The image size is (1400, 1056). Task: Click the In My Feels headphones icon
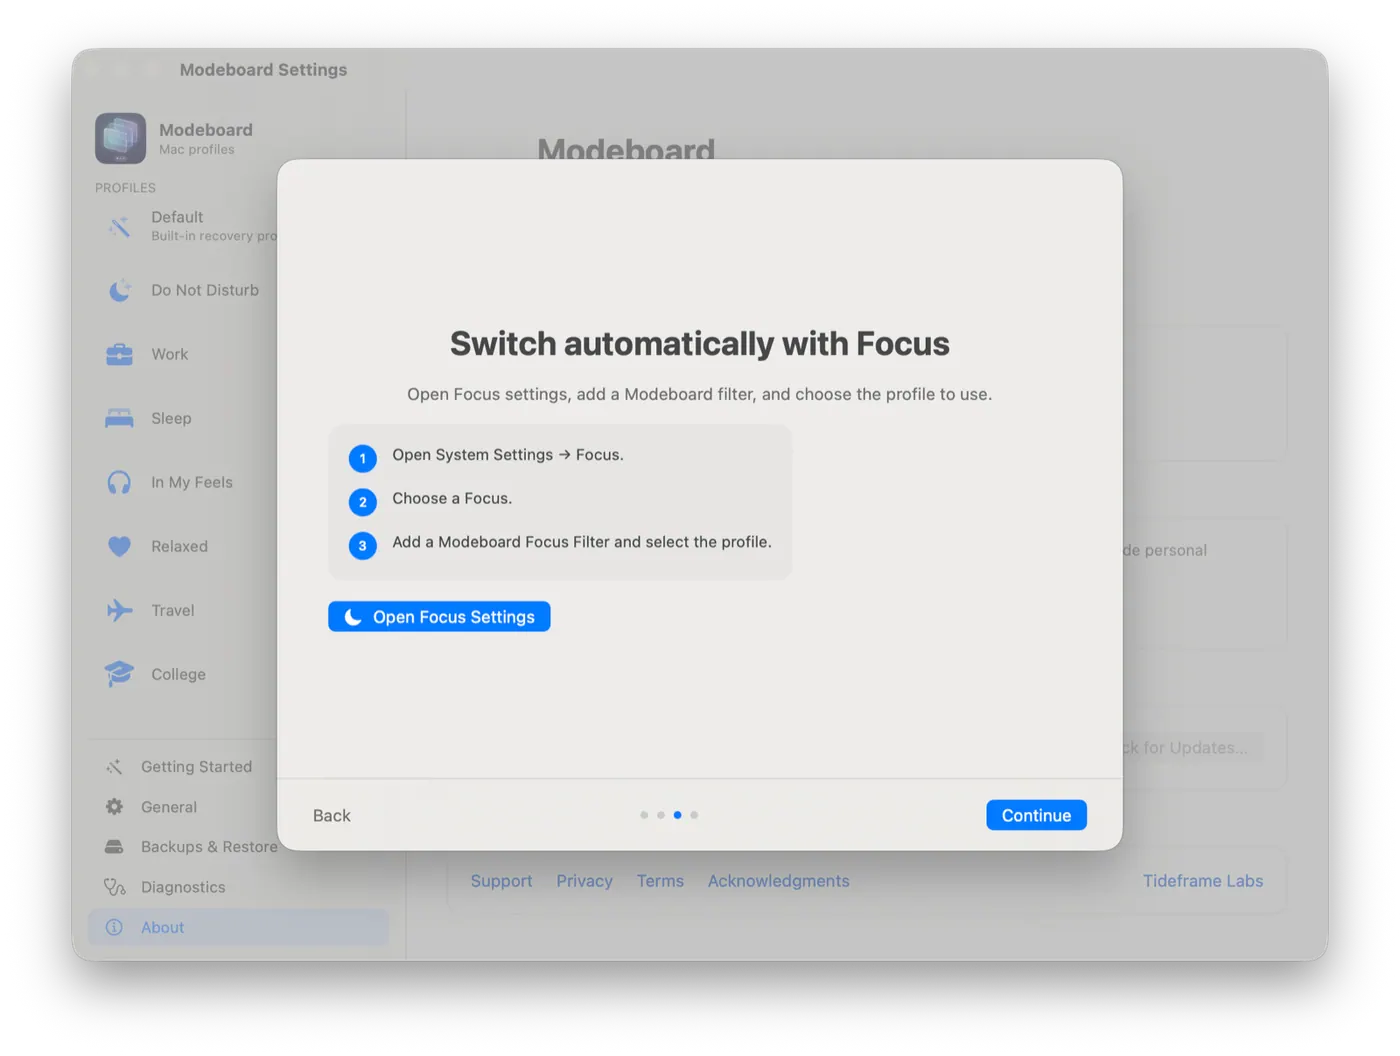(119, 482)
